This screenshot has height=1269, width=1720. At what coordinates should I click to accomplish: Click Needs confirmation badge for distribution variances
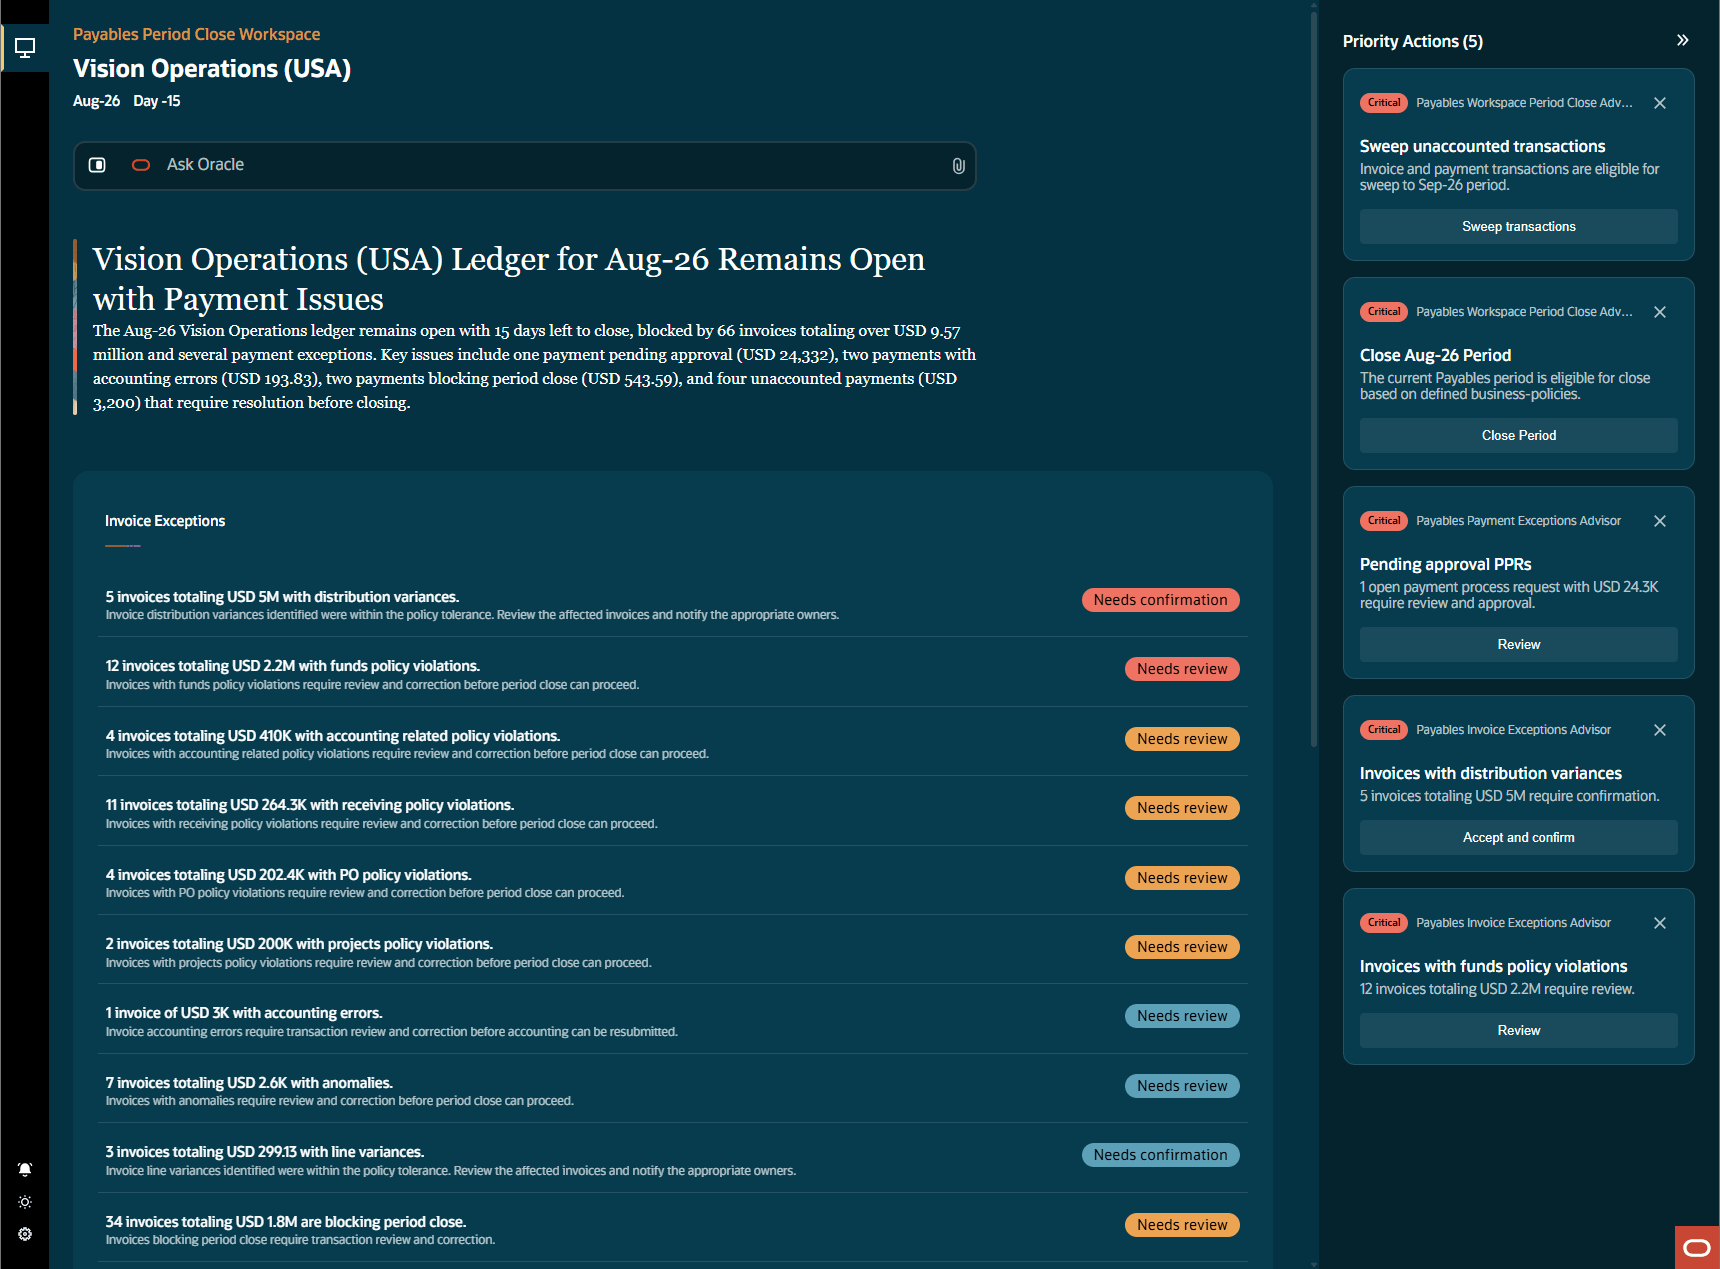click(1161, 600)
